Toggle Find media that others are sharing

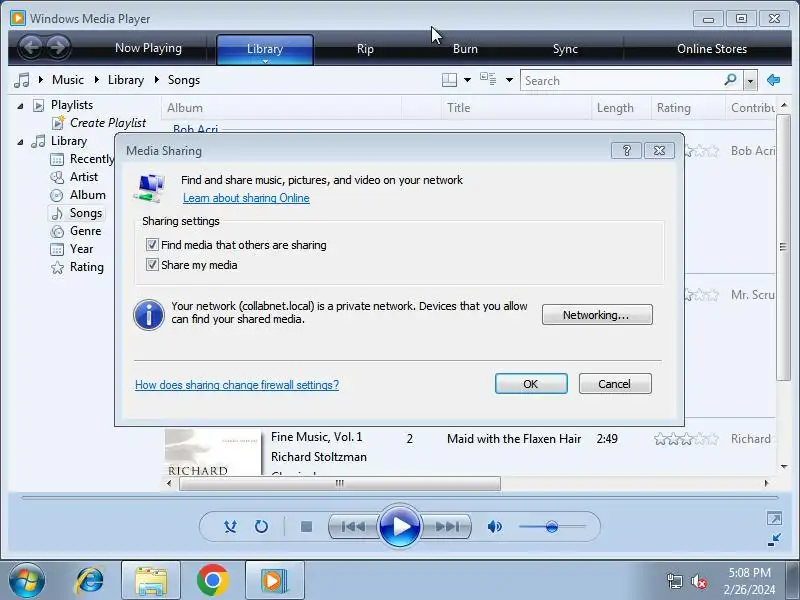pos(152,244)
